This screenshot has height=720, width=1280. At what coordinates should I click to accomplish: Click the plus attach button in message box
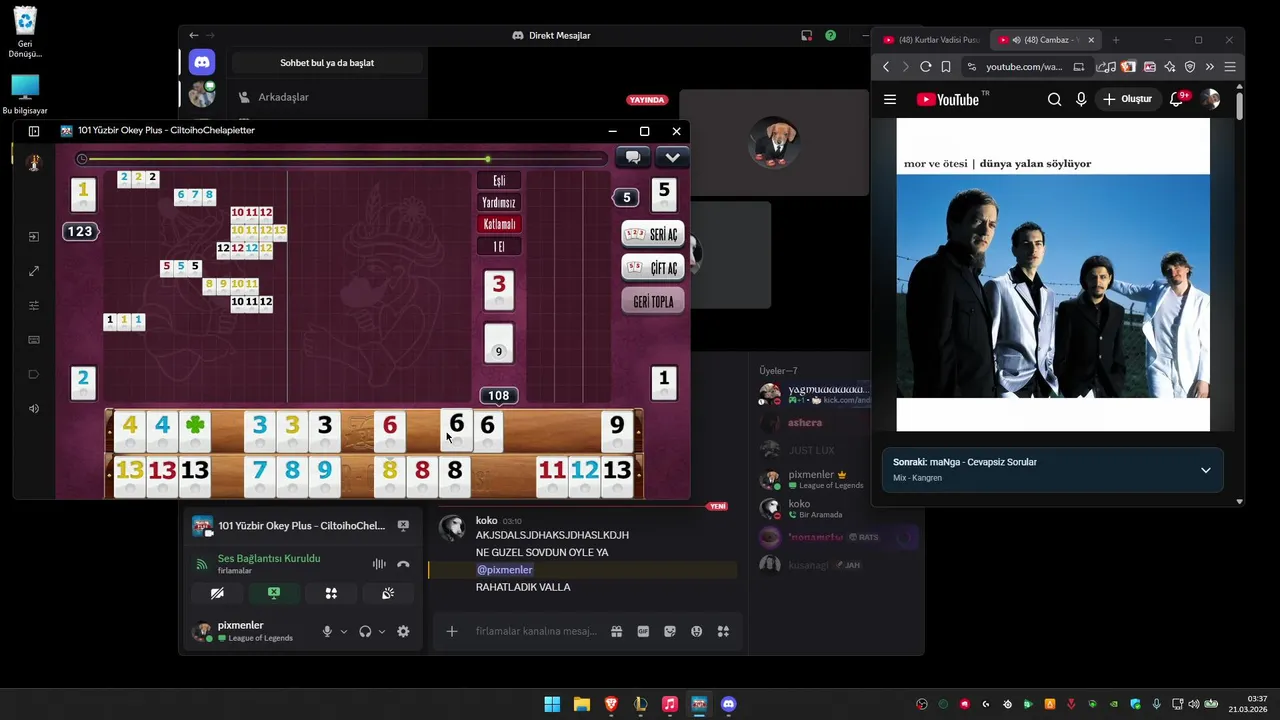tap(452, 631)
